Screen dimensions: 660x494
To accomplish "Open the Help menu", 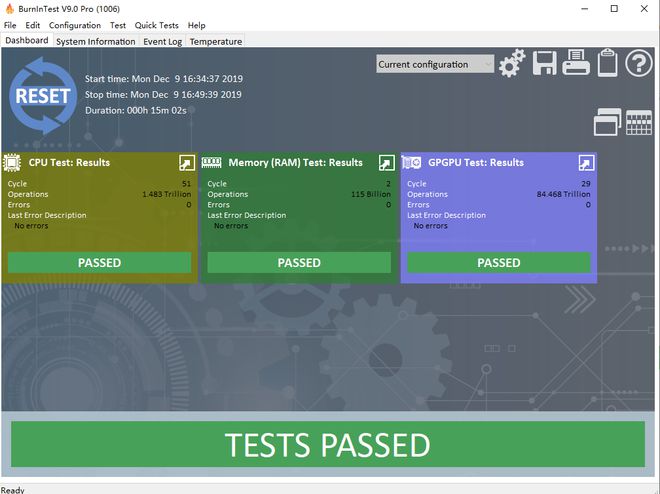I will pos(197,25).
